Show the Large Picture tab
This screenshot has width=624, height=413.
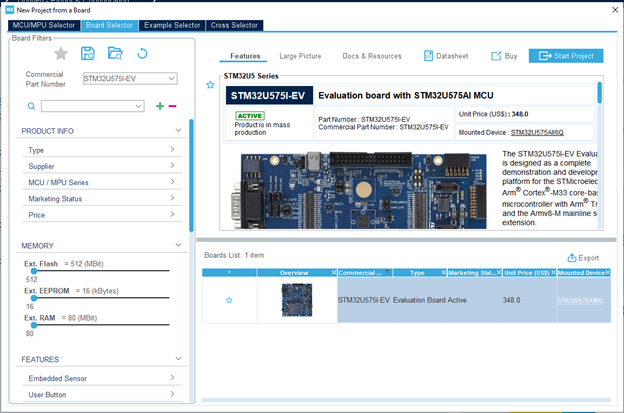tap(300, 56)
